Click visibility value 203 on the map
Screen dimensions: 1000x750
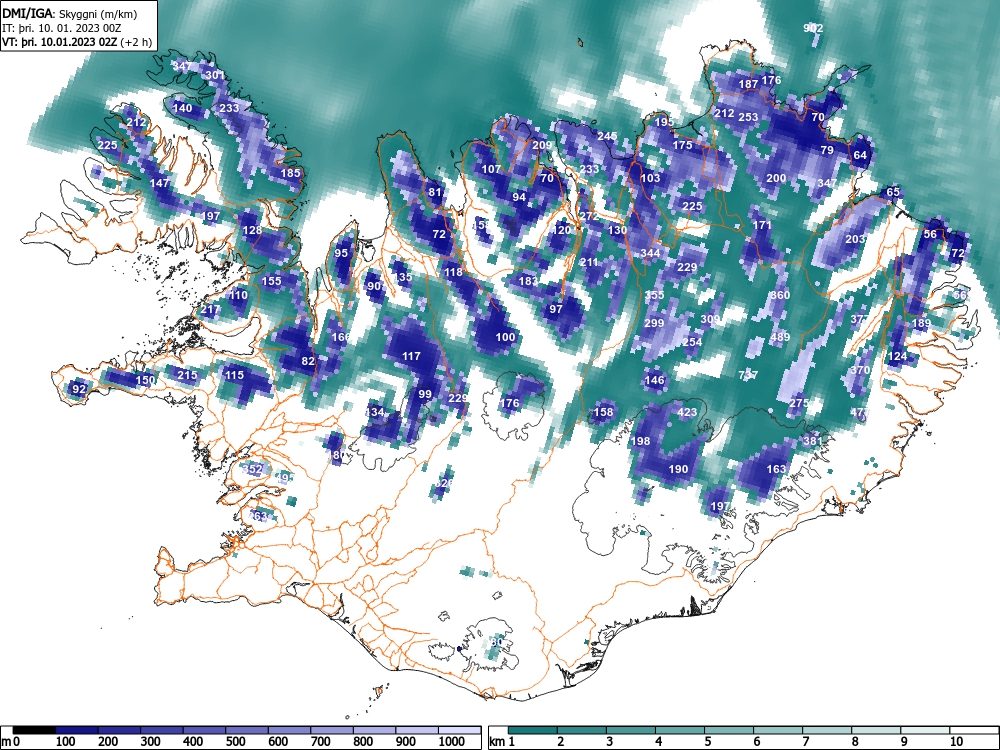pyautogui.click(x=855, y=239)
